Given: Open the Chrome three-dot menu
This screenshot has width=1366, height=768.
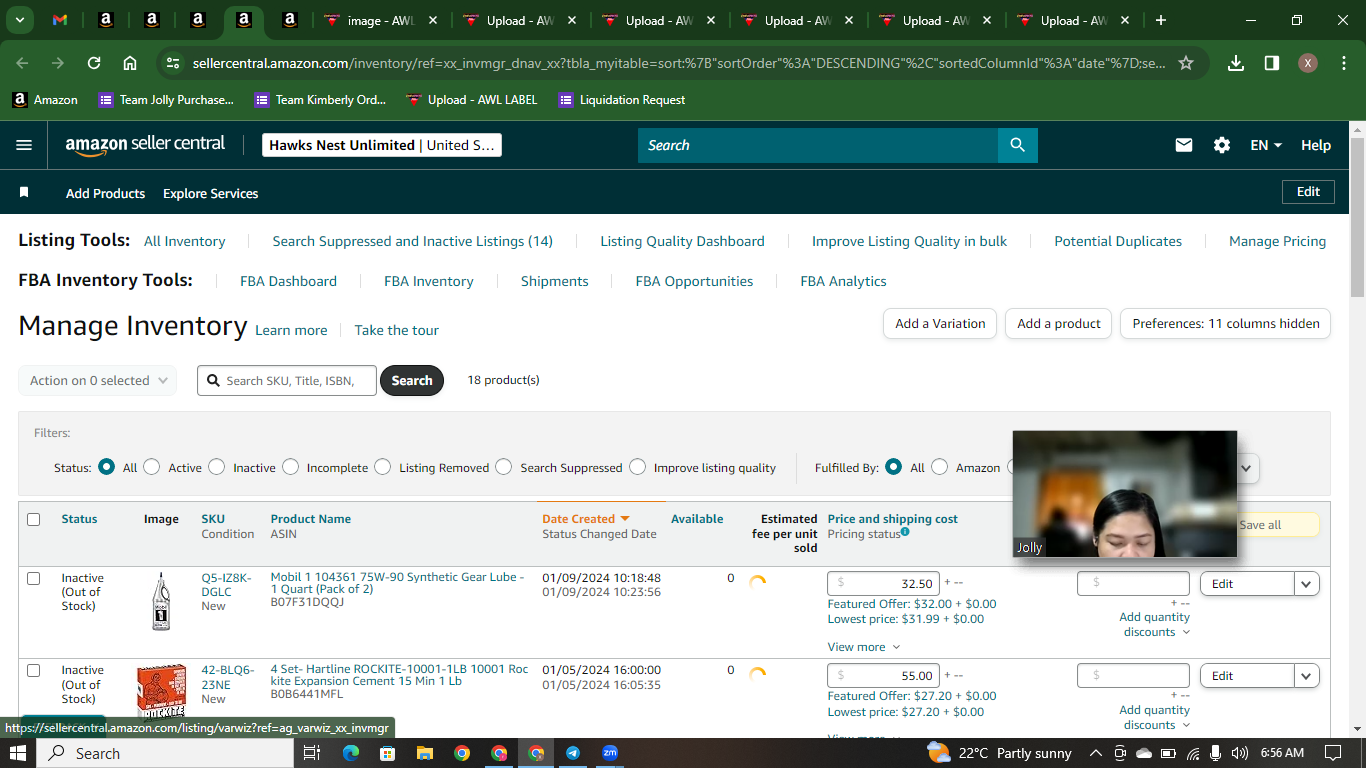Looking at the screenshot, I should [1342, 63].
